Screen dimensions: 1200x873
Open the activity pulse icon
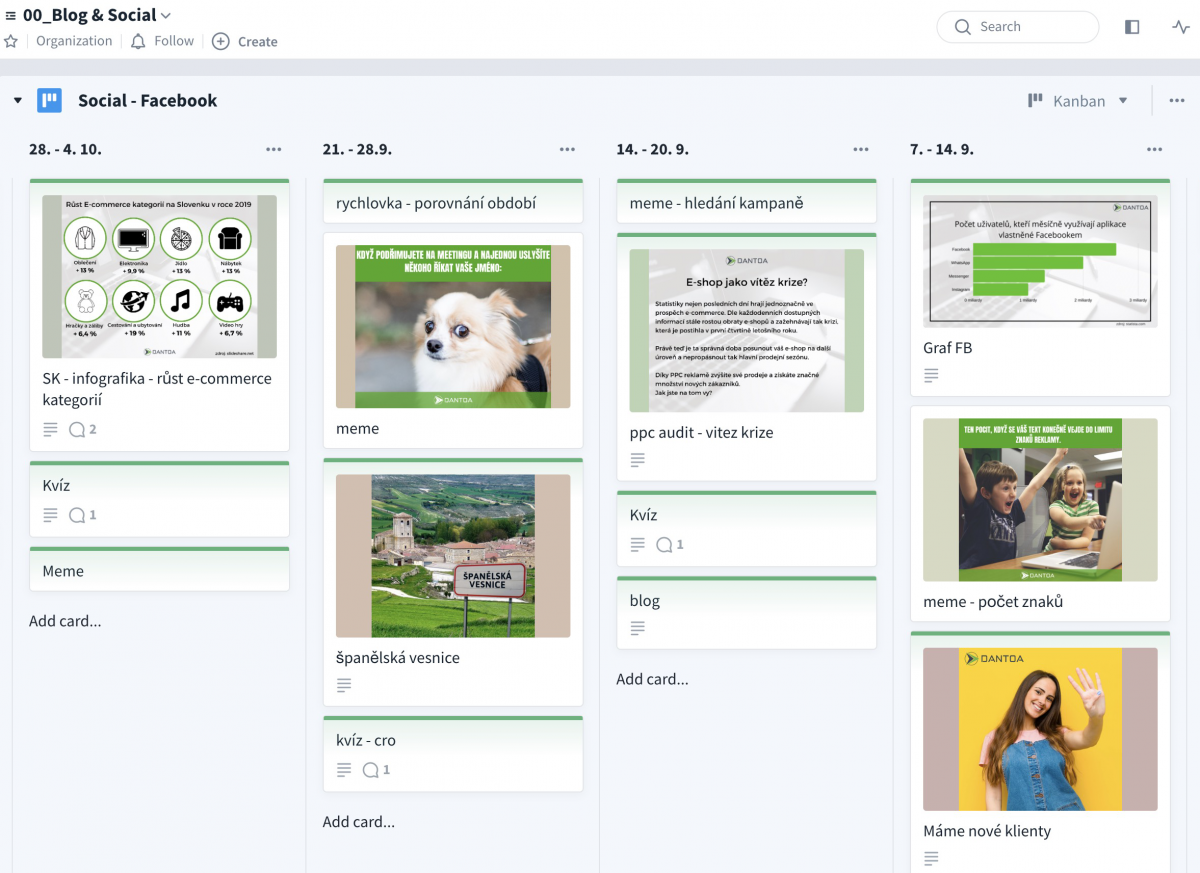pyautogui.click(x=1181, y=27)
